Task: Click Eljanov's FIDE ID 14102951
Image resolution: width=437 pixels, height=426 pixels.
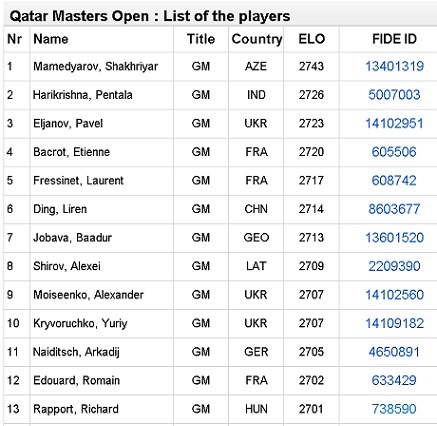Action: (394, 123)
